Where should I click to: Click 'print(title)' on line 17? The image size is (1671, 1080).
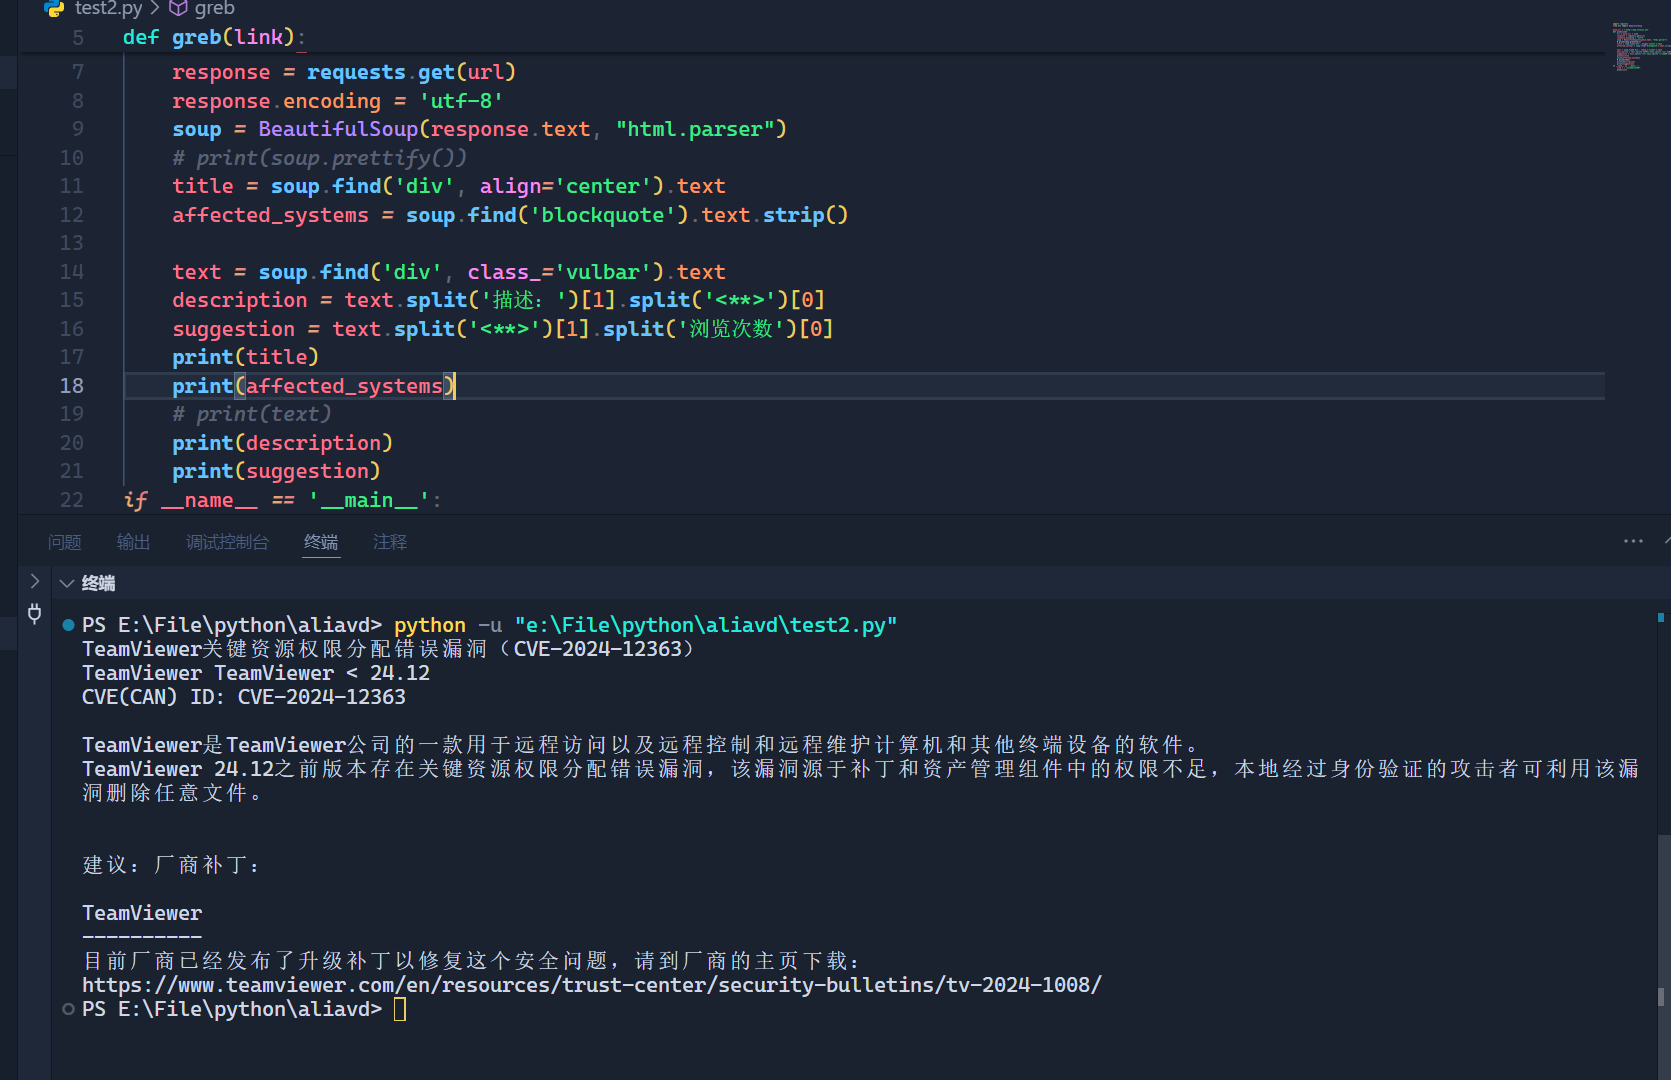[x=245, y=357]
